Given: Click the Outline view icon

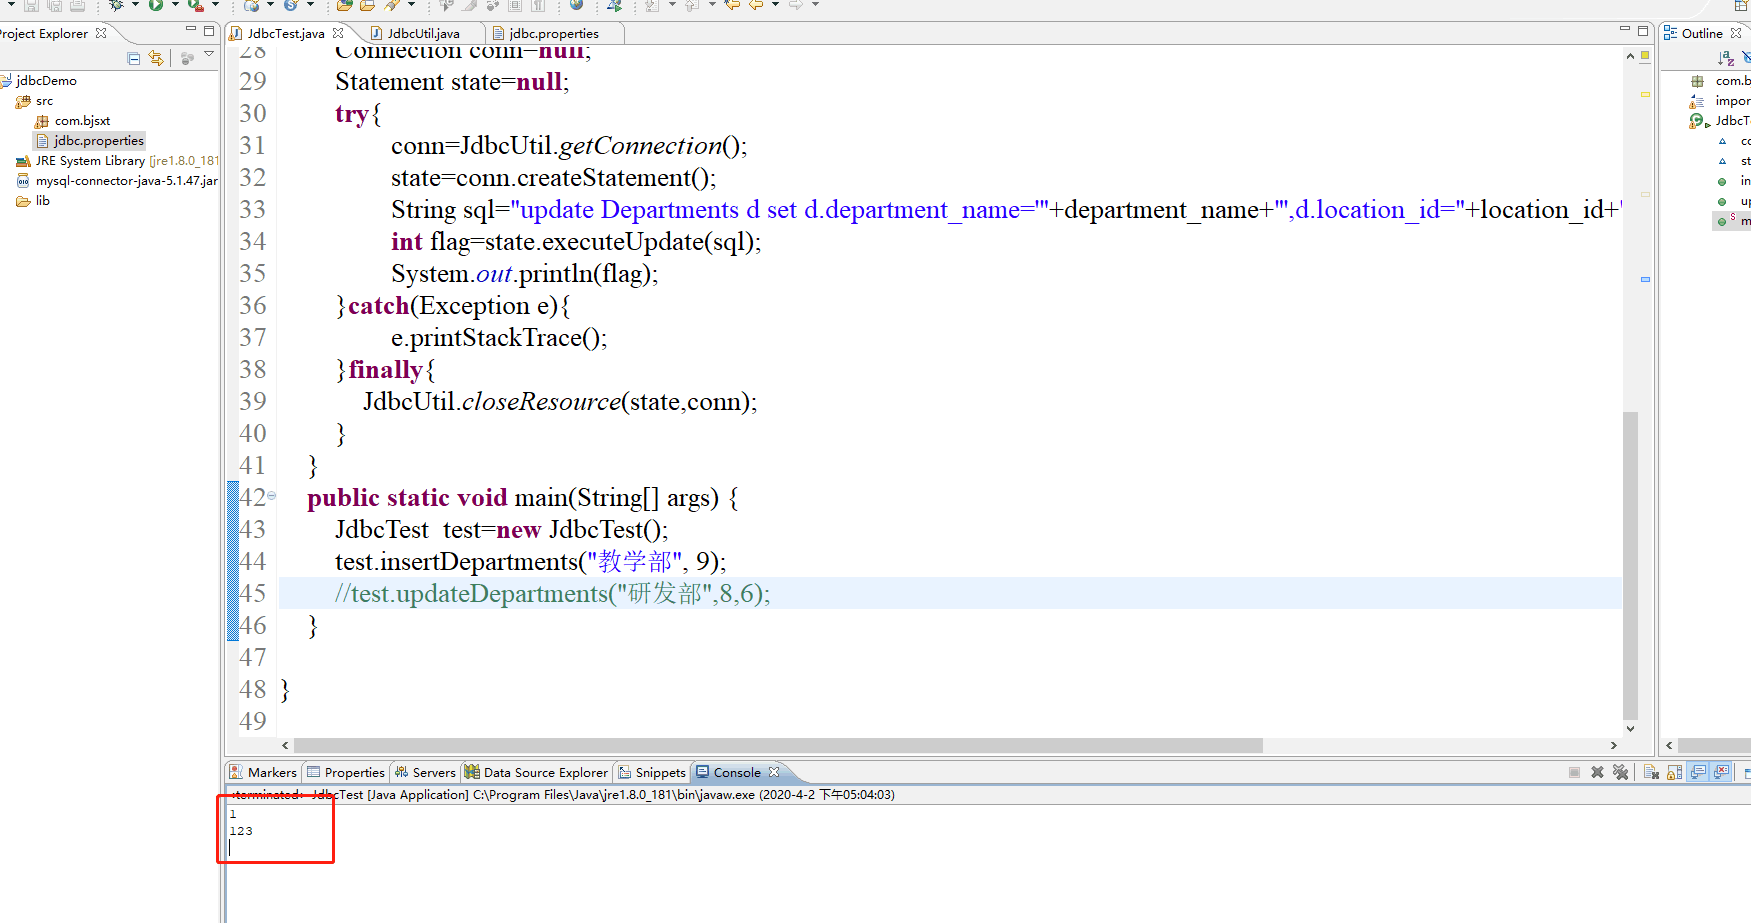Looking at the screenshot, I should pos(1670,33).
